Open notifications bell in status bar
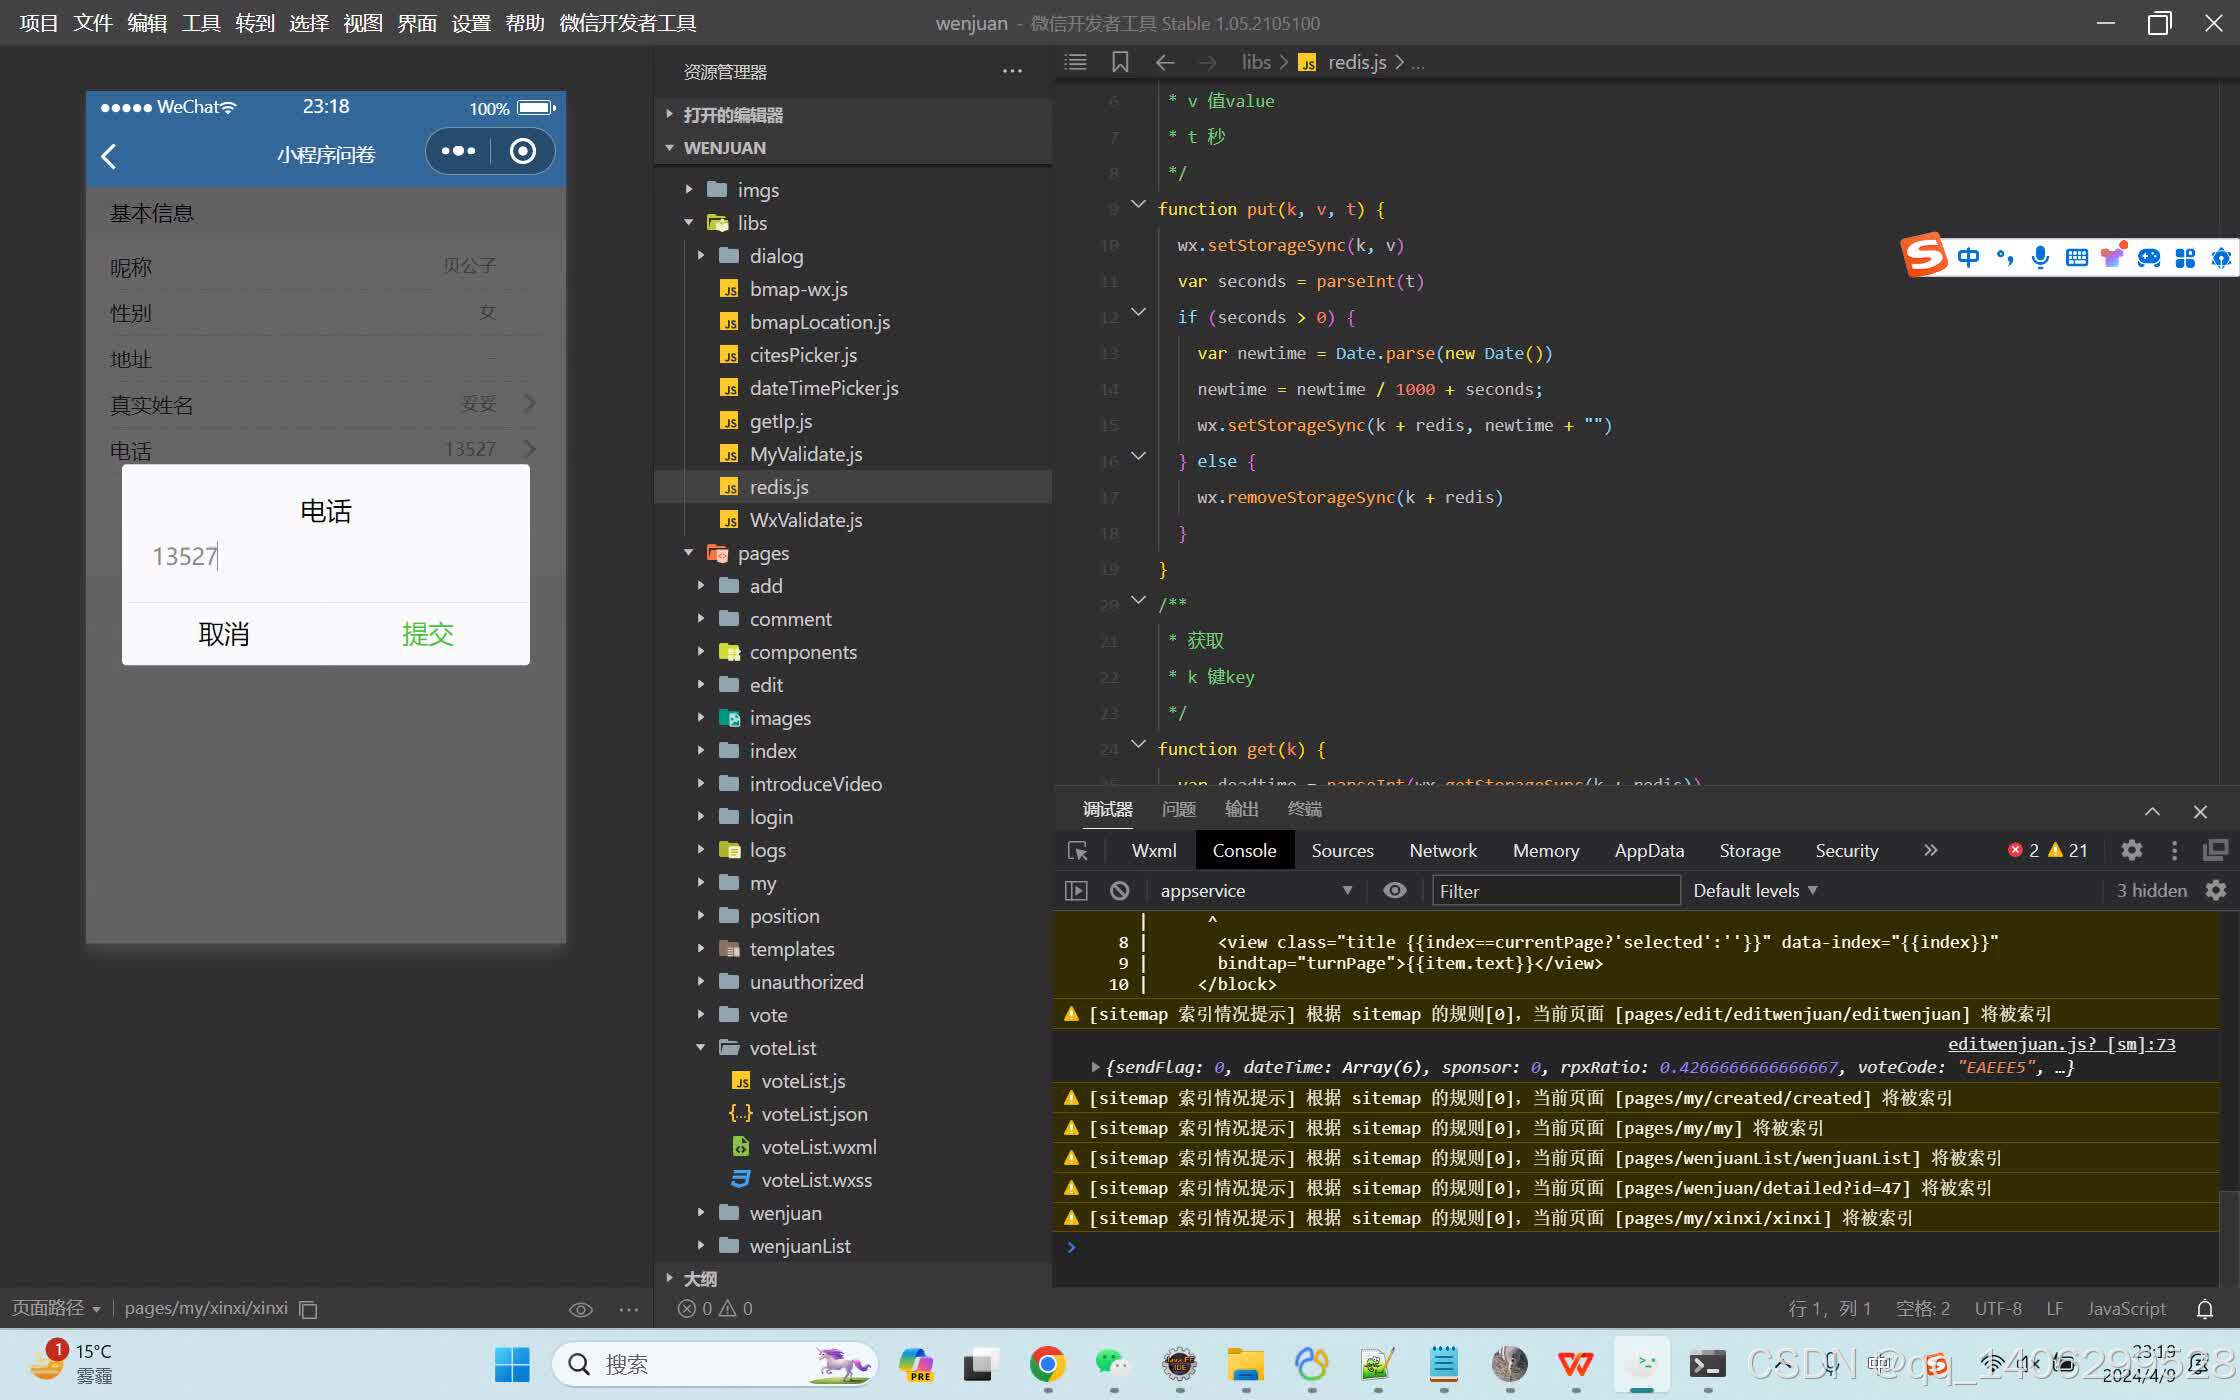This screenshot has width=2240, height=1400. (x=2204, y=1309)
